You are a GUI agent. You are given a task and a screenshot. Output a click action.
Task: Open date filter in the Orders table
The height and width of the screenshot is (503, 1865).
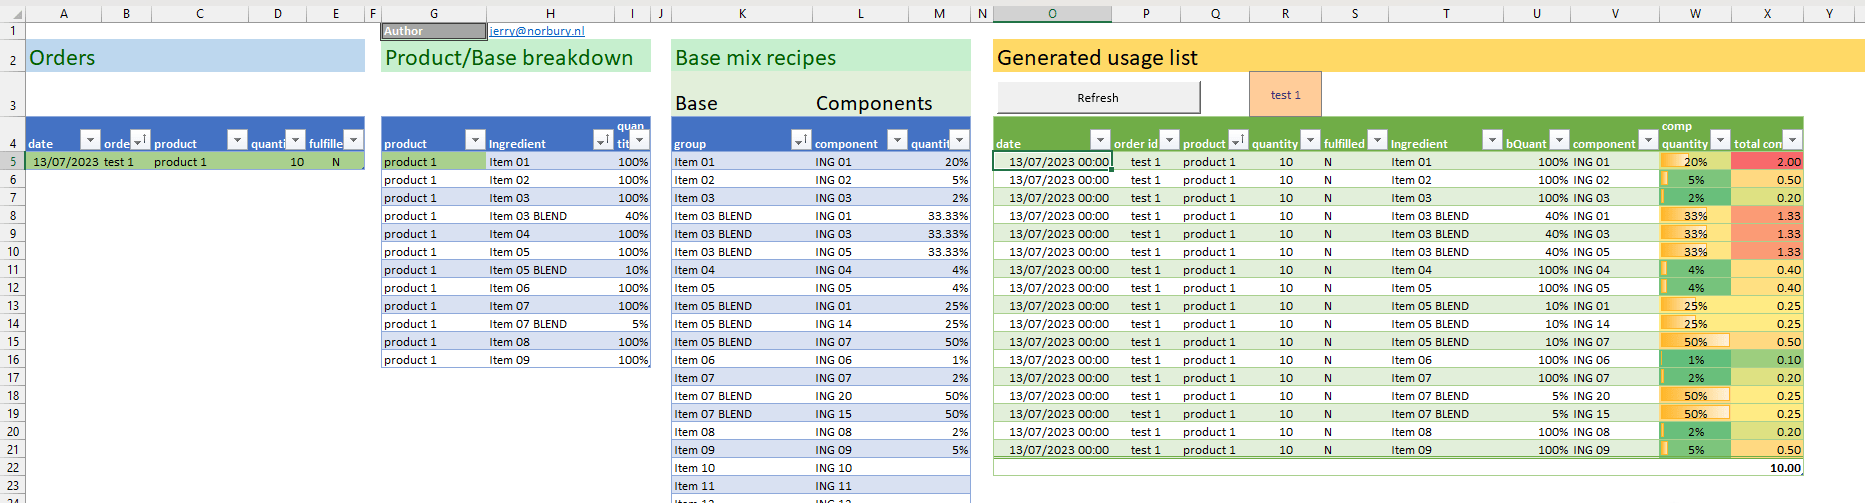pos(90,140)
